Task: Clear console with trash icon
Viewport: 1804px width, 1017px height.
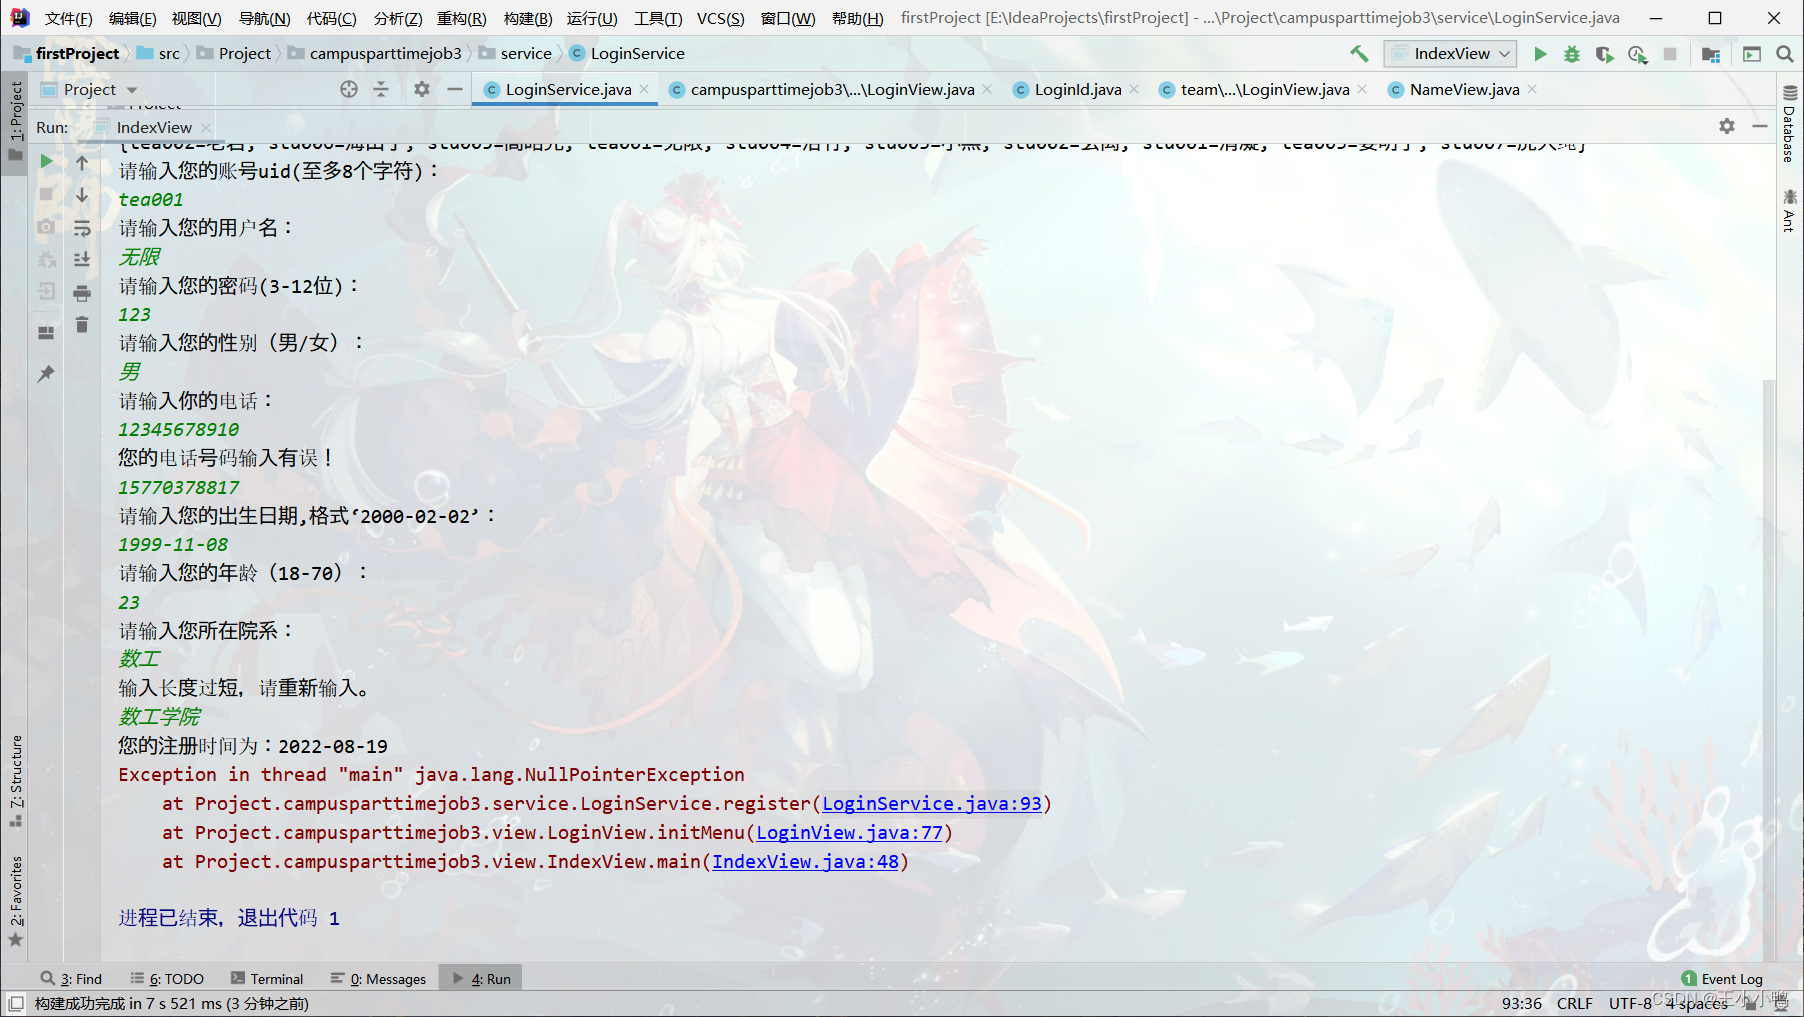Action: (x=82, y=325)
